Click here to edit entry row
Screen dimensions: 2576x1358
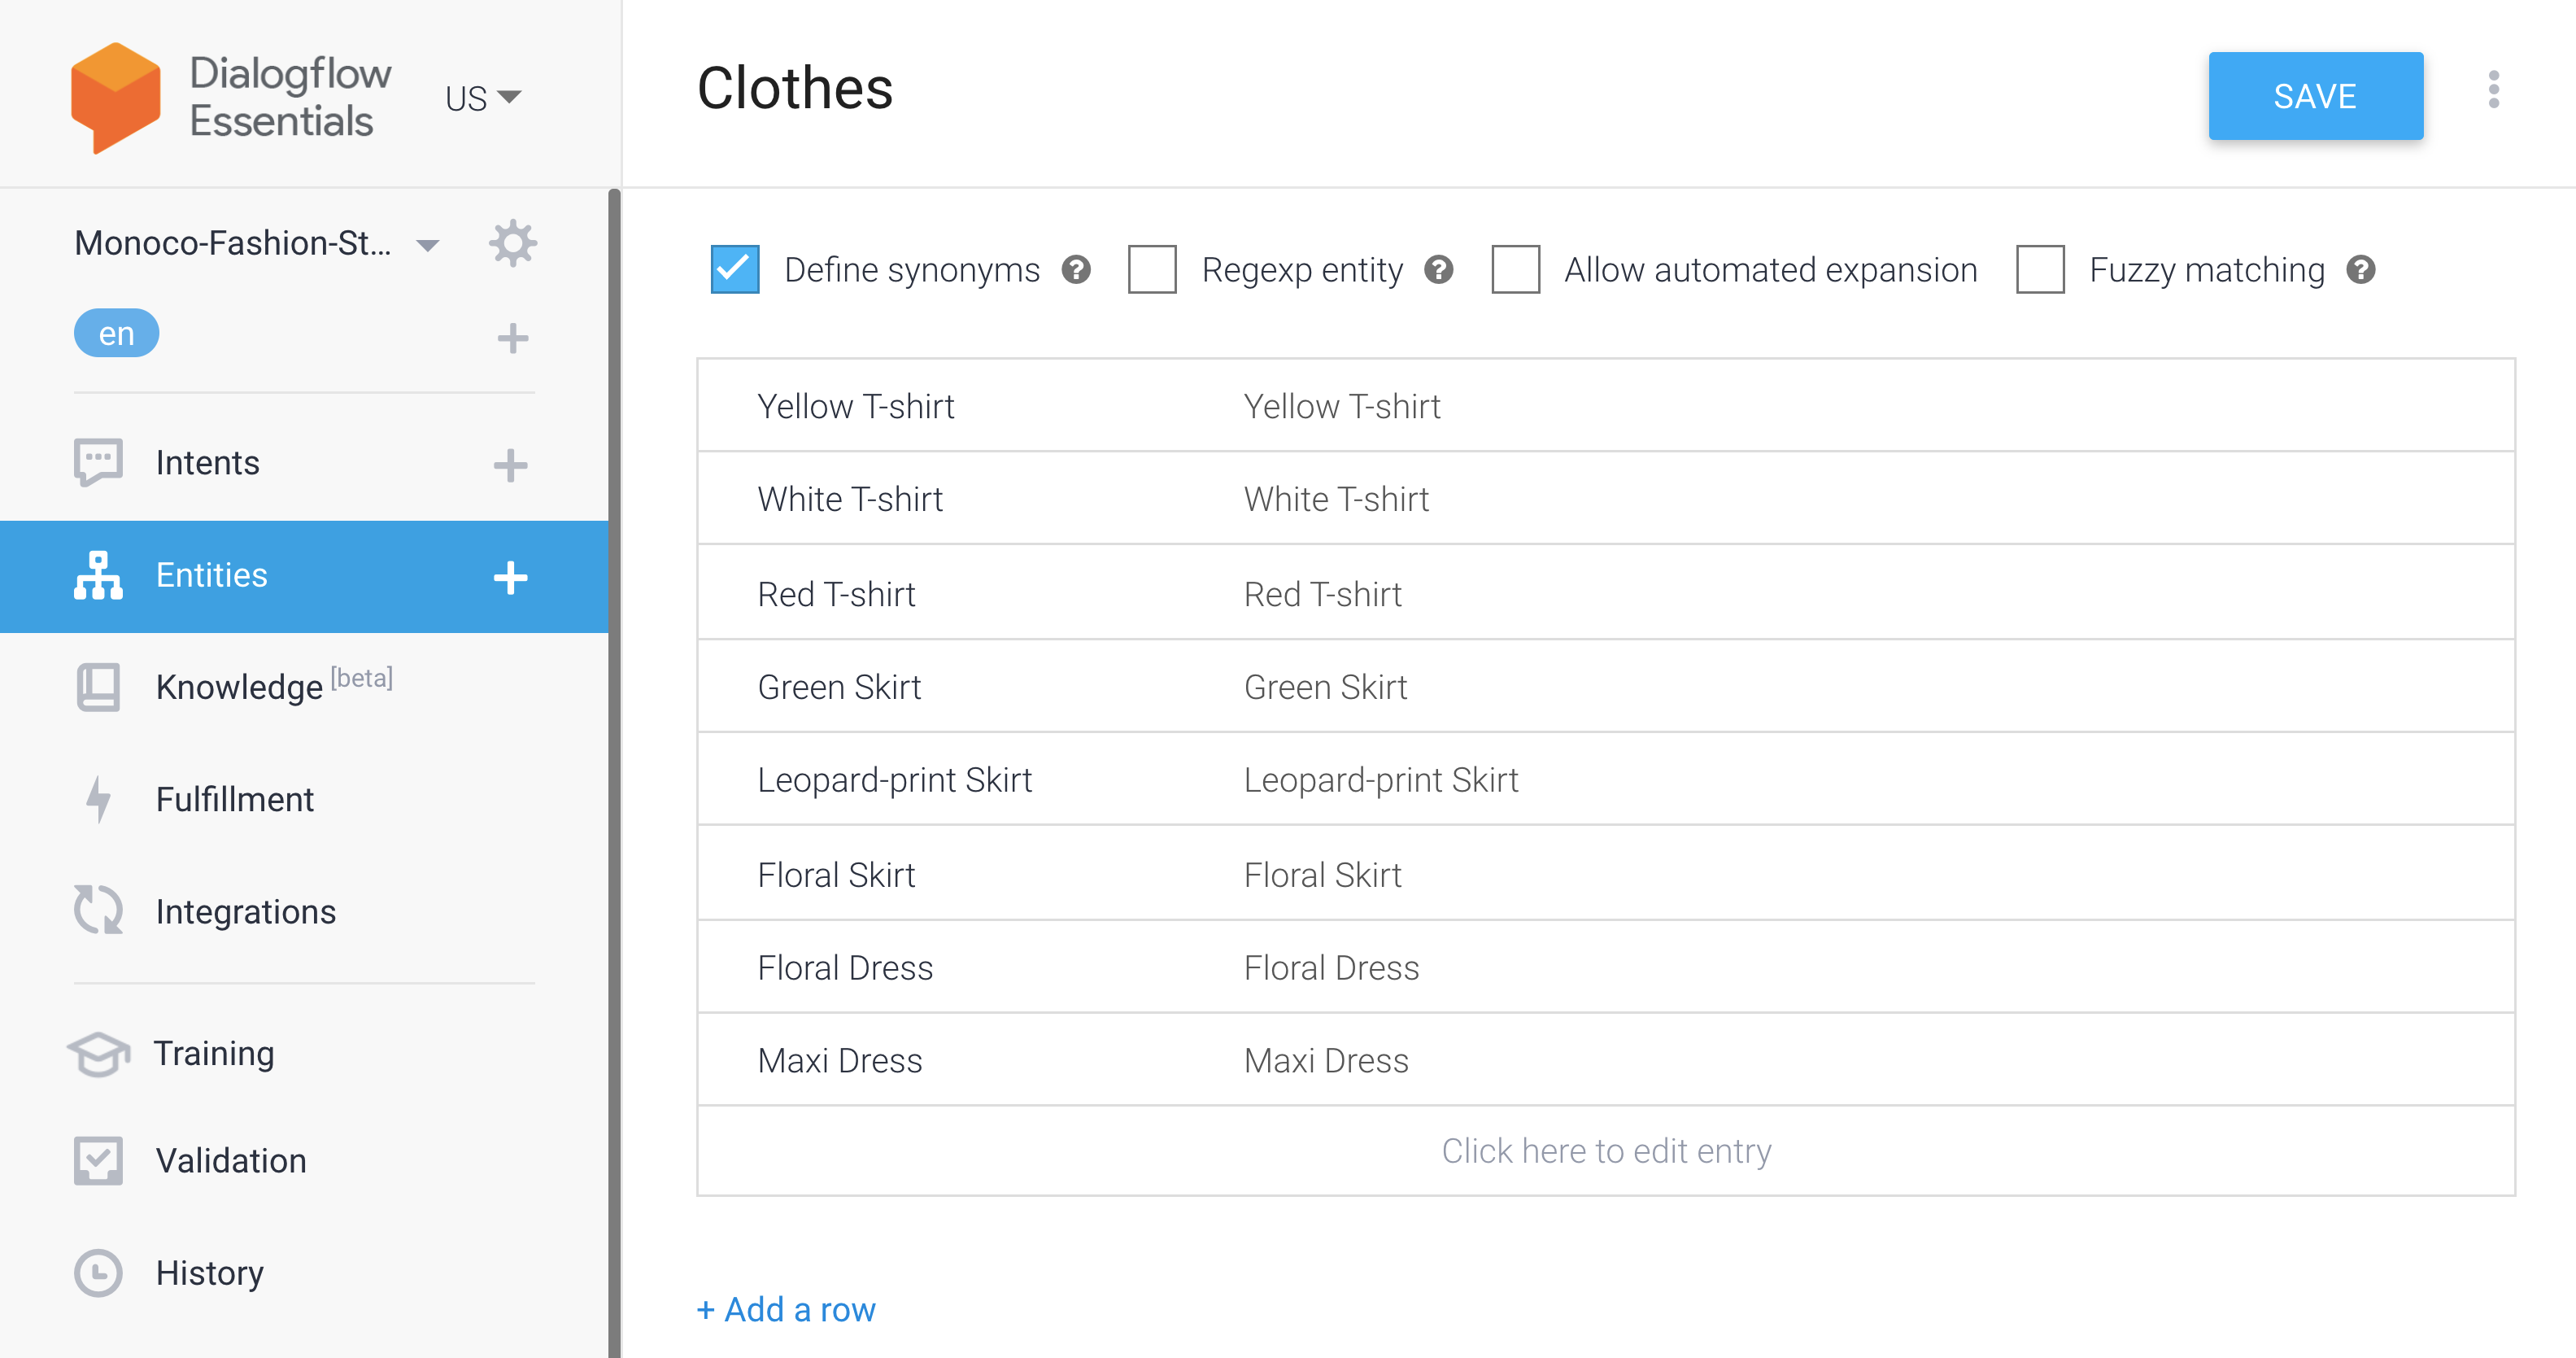(1606, 1151)
